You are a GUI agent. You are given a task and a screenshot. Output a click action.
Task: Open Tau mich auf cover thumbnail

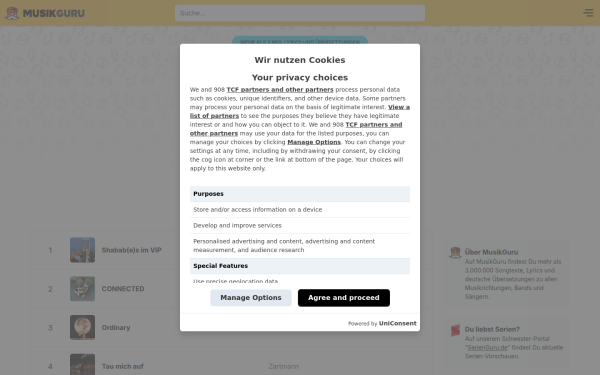pyautogui.click(x=82, y=364)
